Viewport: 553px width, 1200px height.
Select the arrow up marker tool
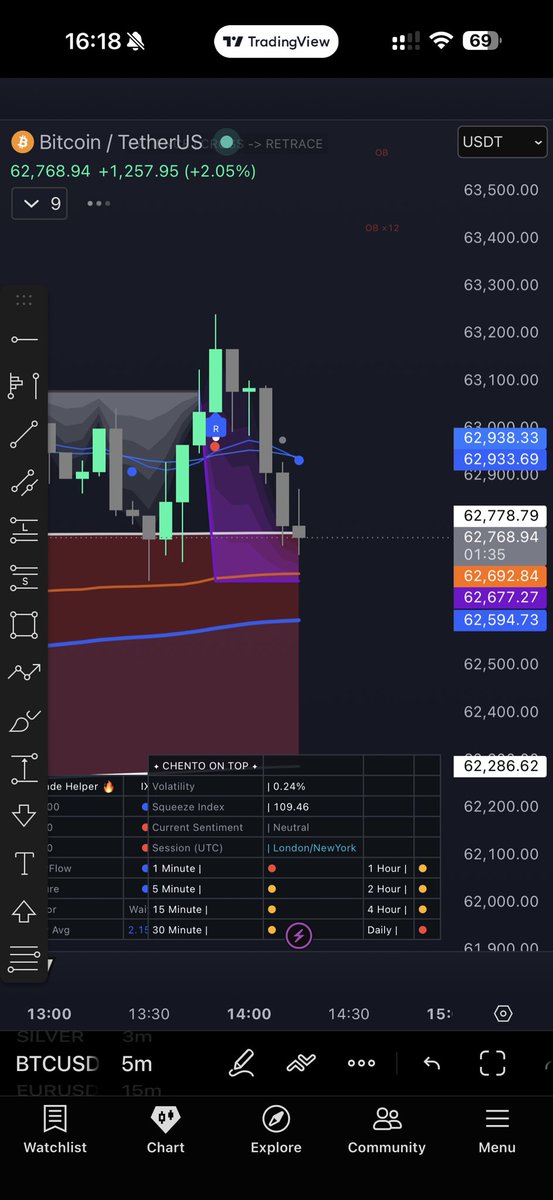[24, 911]
